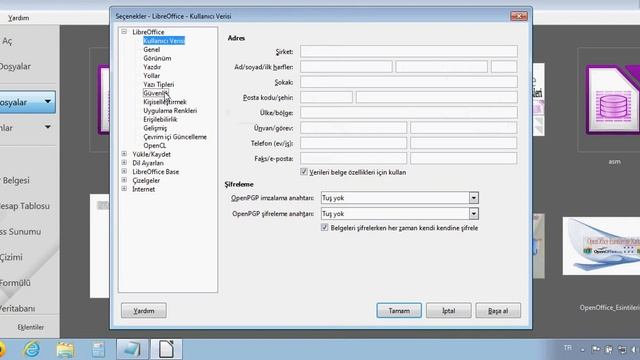This screenshot has height=360, width=640.
Task: Click the Hesap Tablosu entry in Start Center
Action: click(24, 206)
